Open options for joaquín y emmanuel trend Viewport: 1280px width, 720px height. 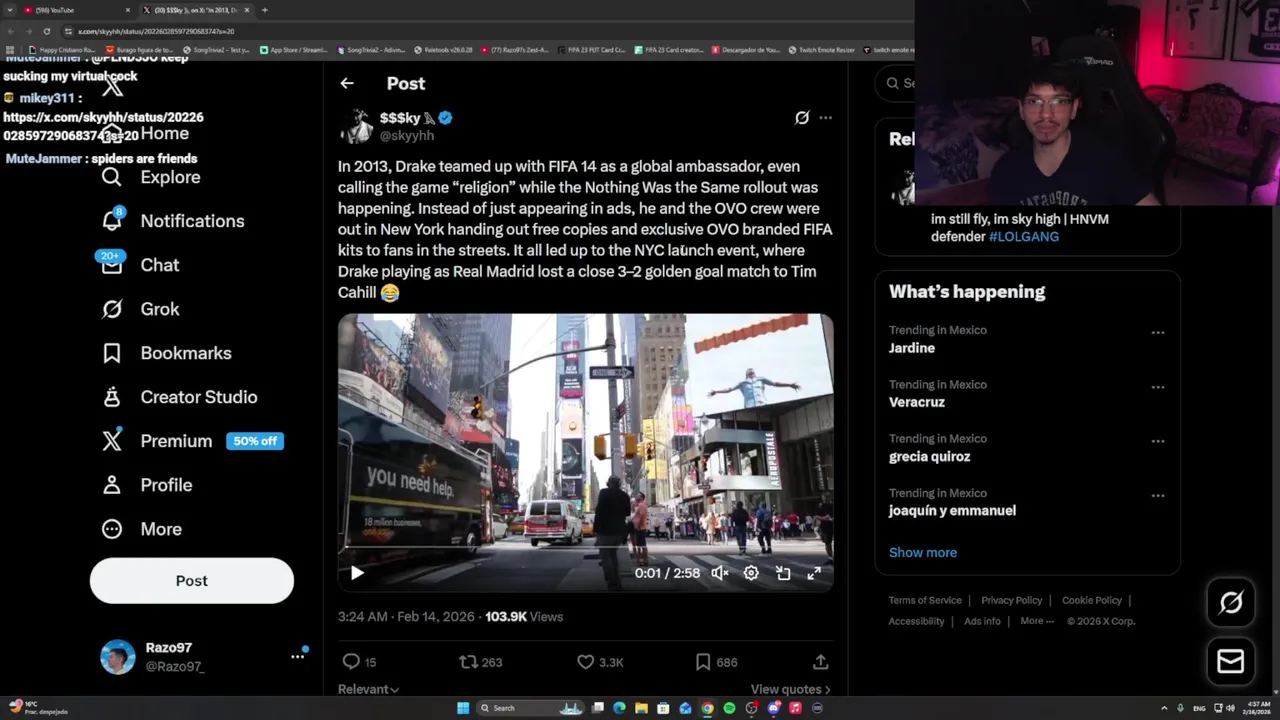click(x=1158, y=495)
